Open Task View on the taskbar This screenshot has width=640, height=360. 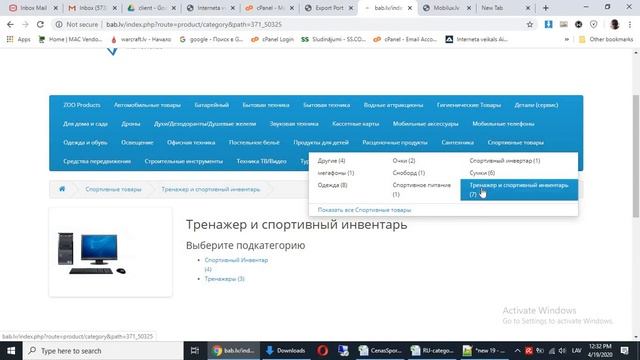(195, 351)
